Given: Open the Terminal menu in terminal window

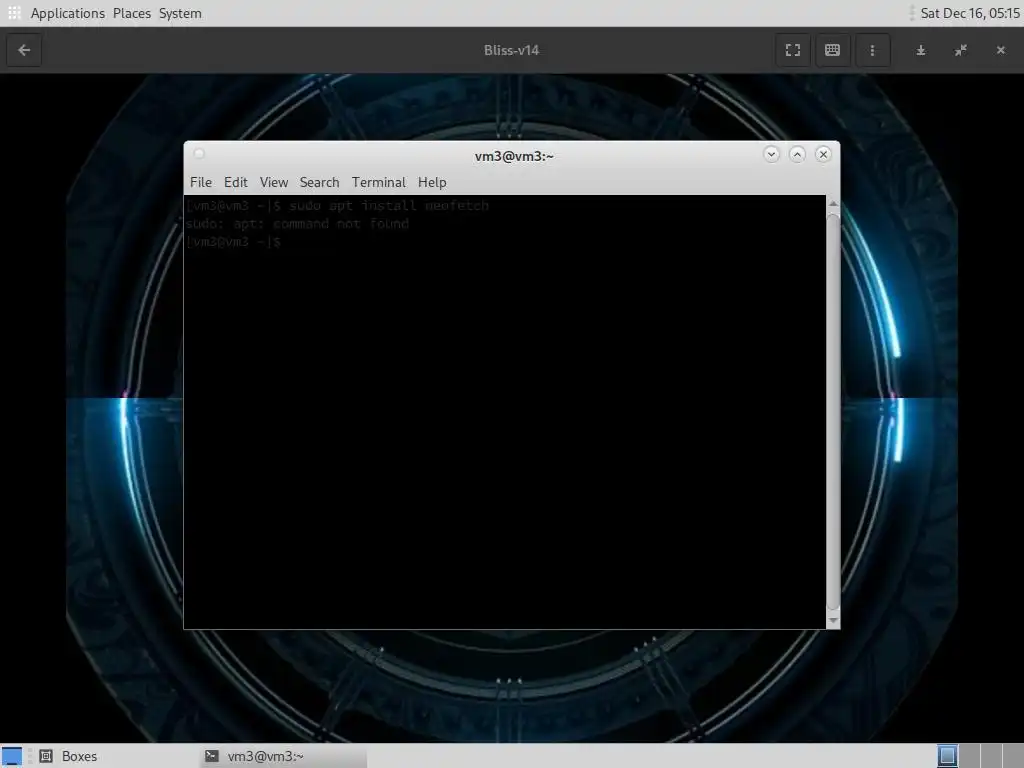Looking at the screenshot, I should pyautogui.click(x=379, y=182).
